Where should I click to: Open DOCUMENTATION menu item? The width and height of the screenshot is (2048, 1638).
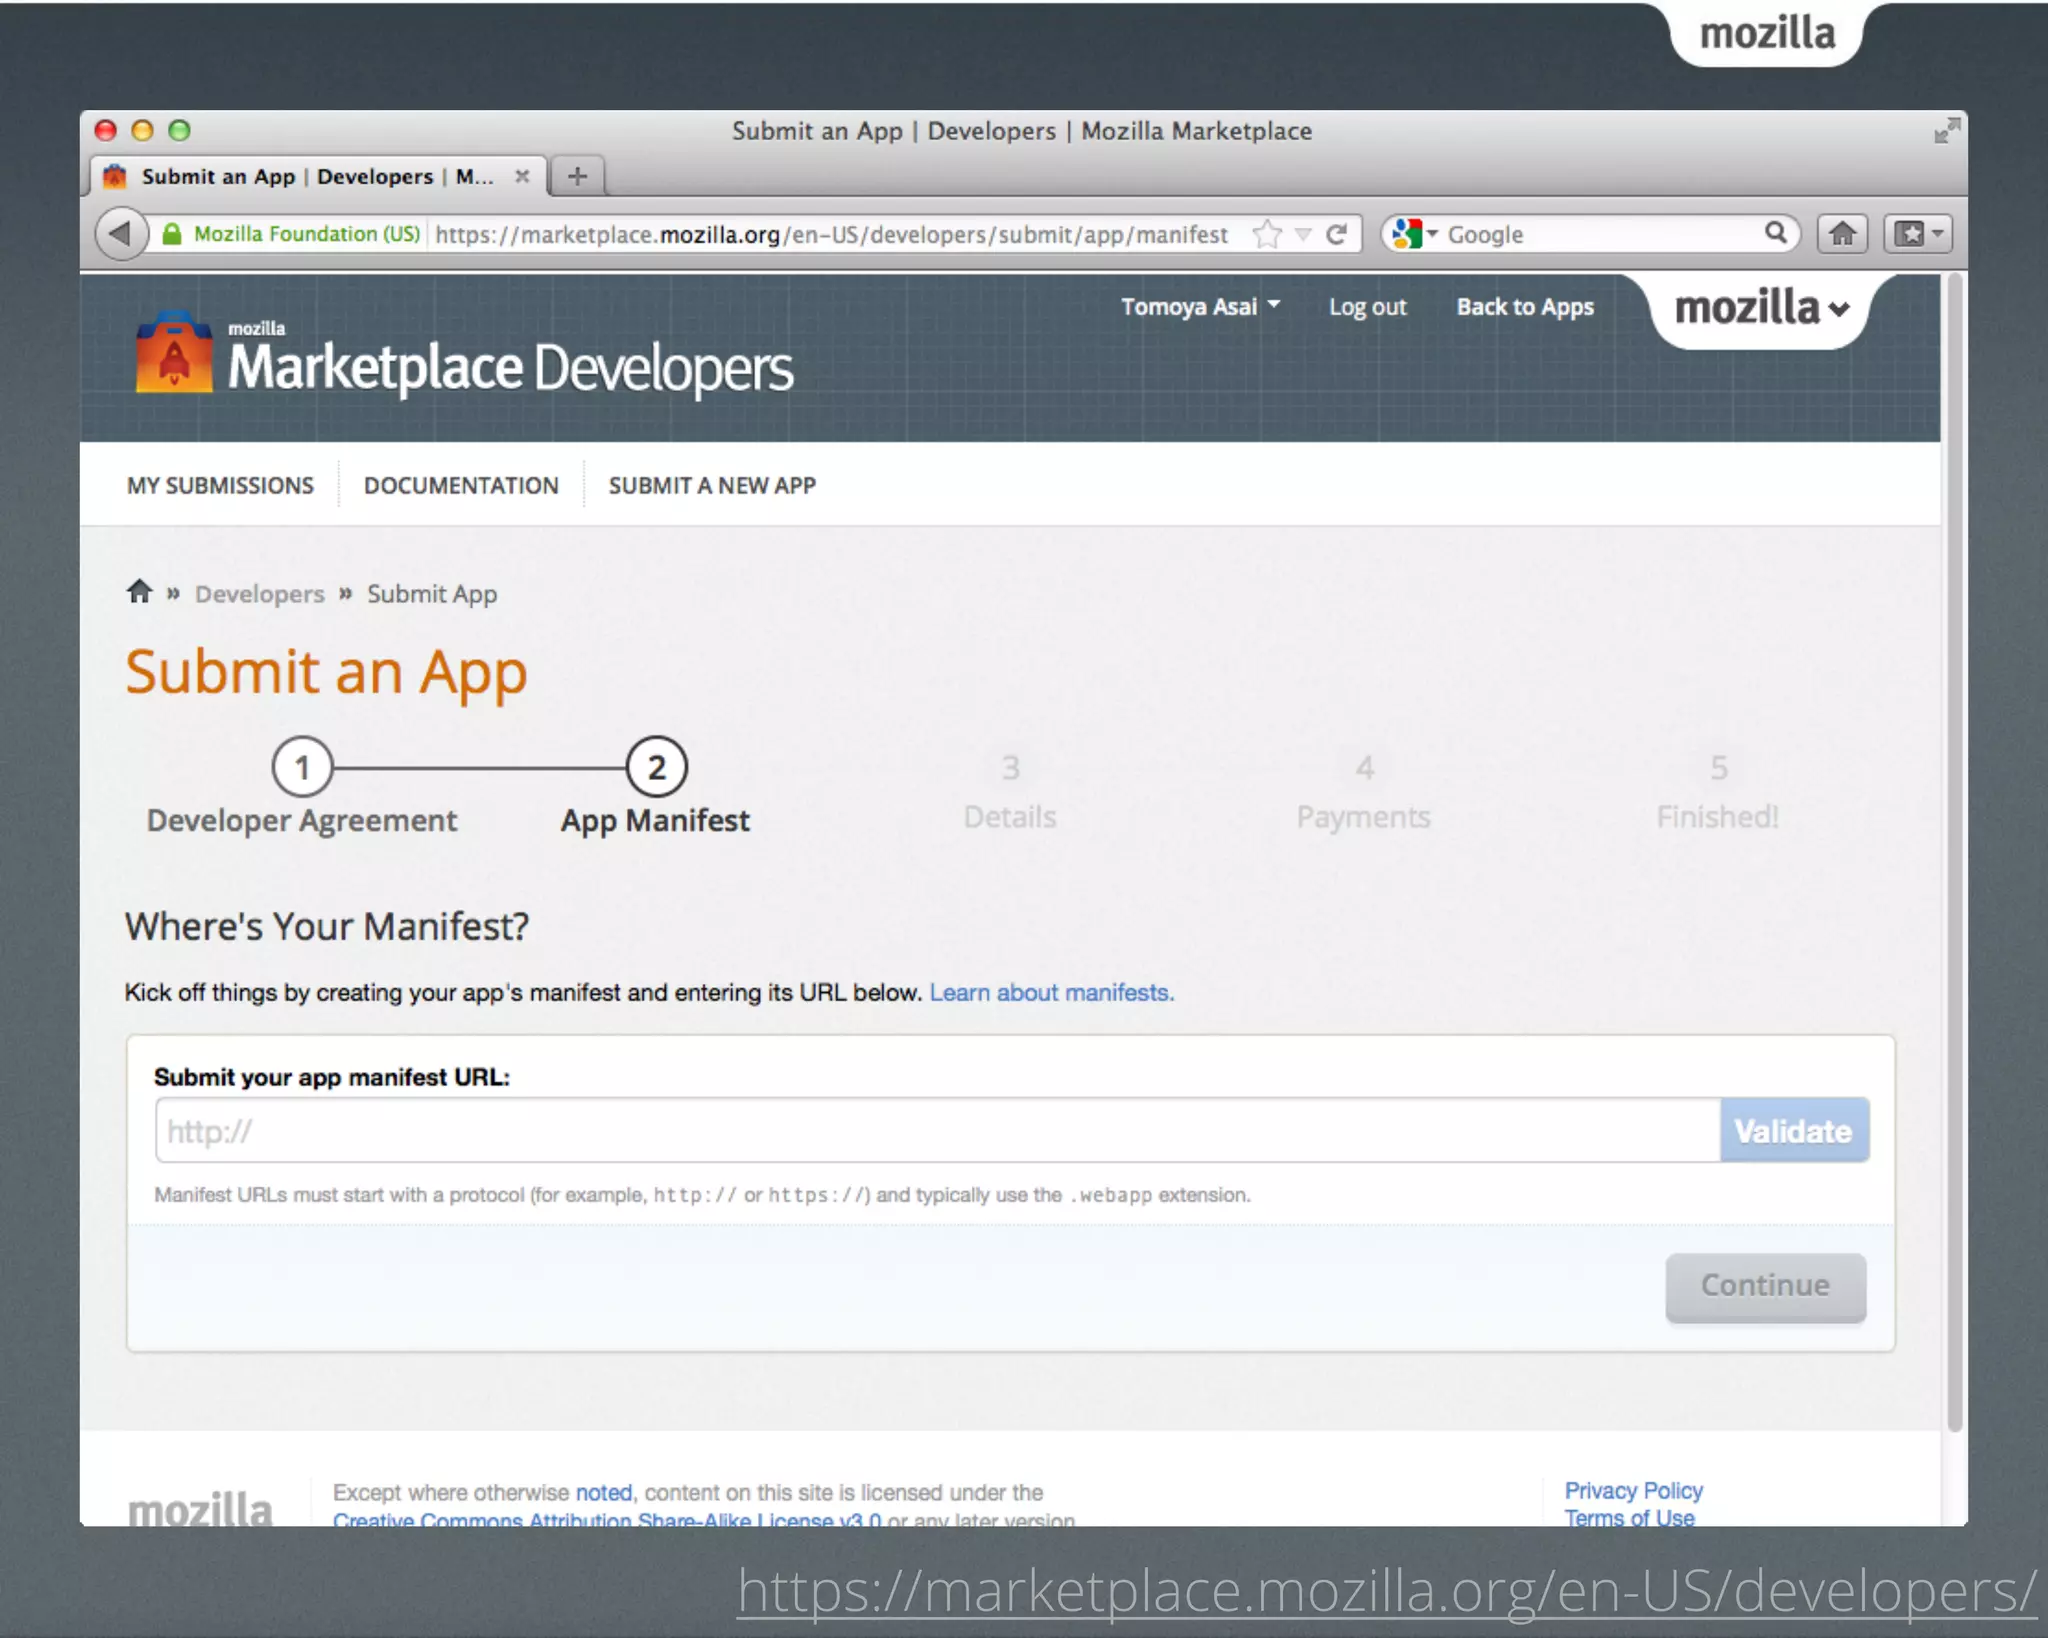[461, 485]
